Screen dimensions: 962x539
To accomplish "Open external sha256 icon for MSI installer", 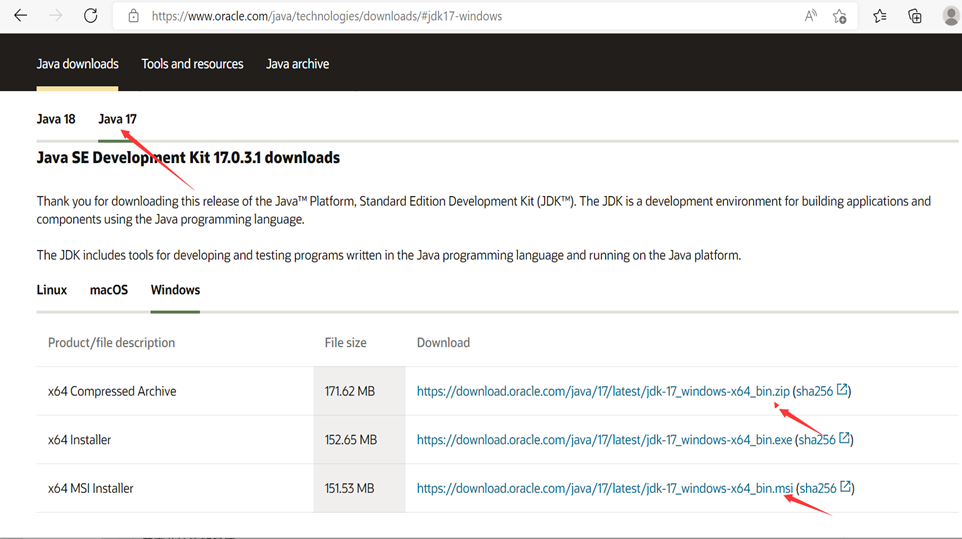I will [845, 486].
